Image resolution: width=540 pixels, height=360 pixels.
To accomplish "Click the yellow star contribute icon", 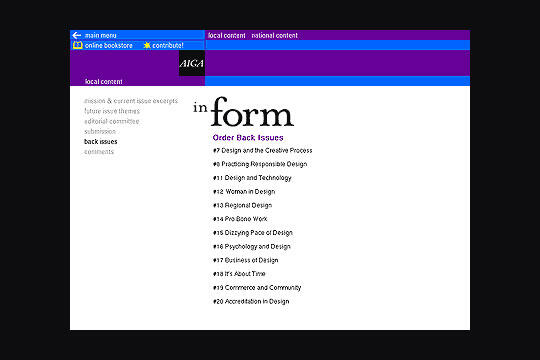I will click(147, 45).
